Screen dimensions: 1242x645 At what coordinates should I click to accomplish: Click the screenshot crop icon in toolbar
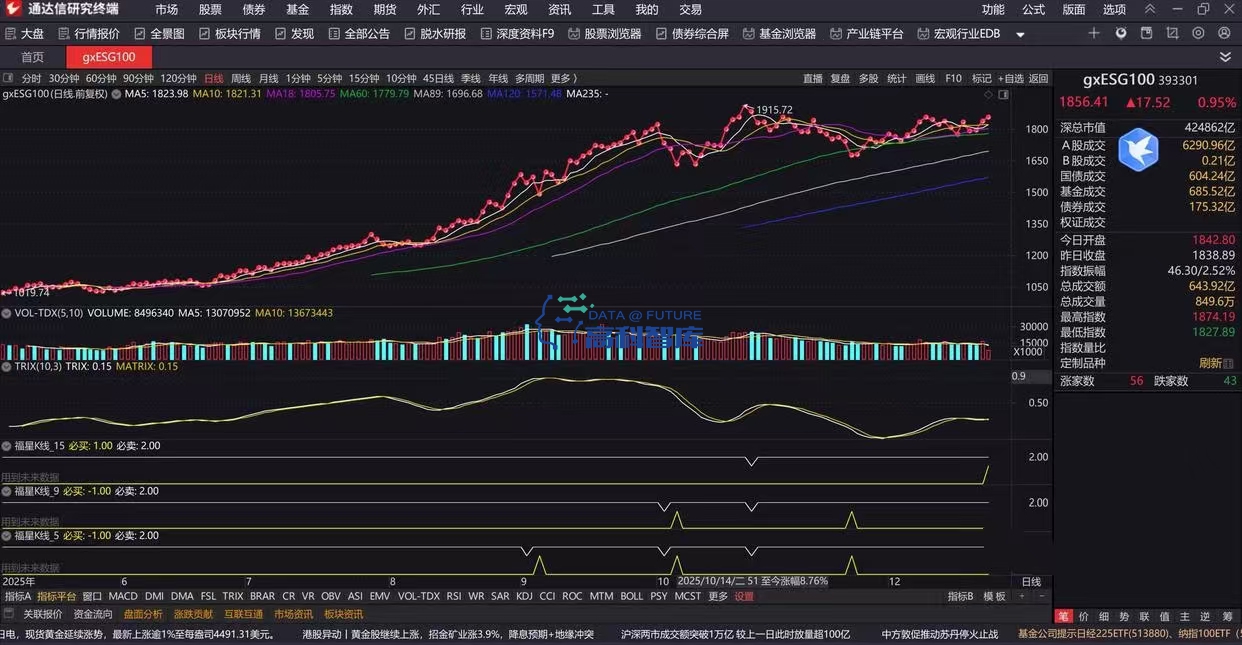coord(1172,33)
